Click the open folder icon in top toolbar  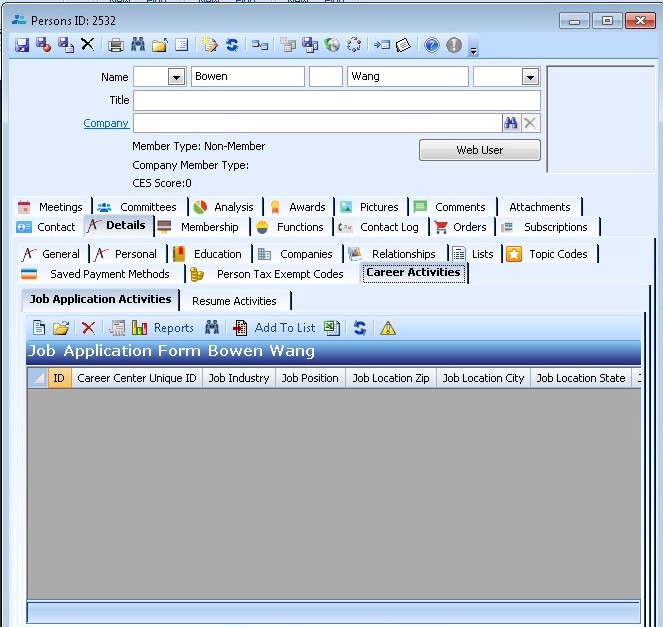click(x=160, y=45)
